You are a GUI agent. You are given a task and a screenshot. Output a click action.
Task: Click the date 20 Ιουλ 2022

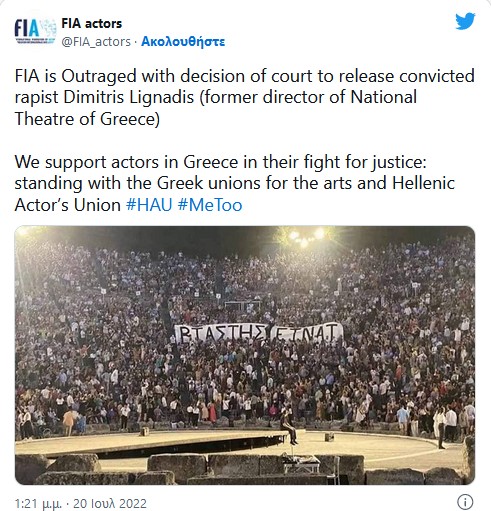click(x=110, y=503)
